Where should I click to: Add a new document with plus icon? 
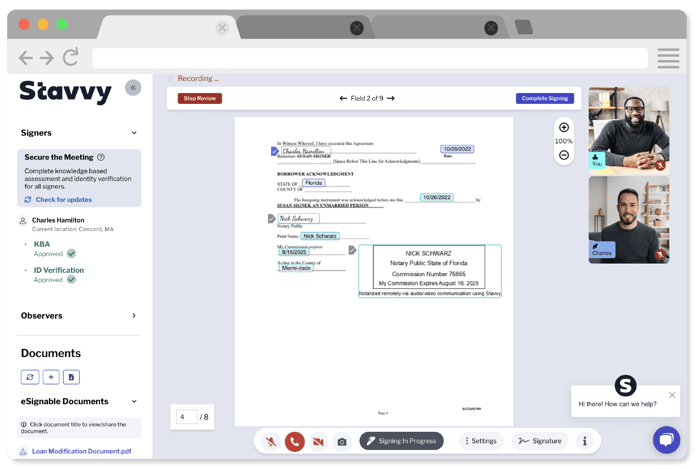pos(51,377)
